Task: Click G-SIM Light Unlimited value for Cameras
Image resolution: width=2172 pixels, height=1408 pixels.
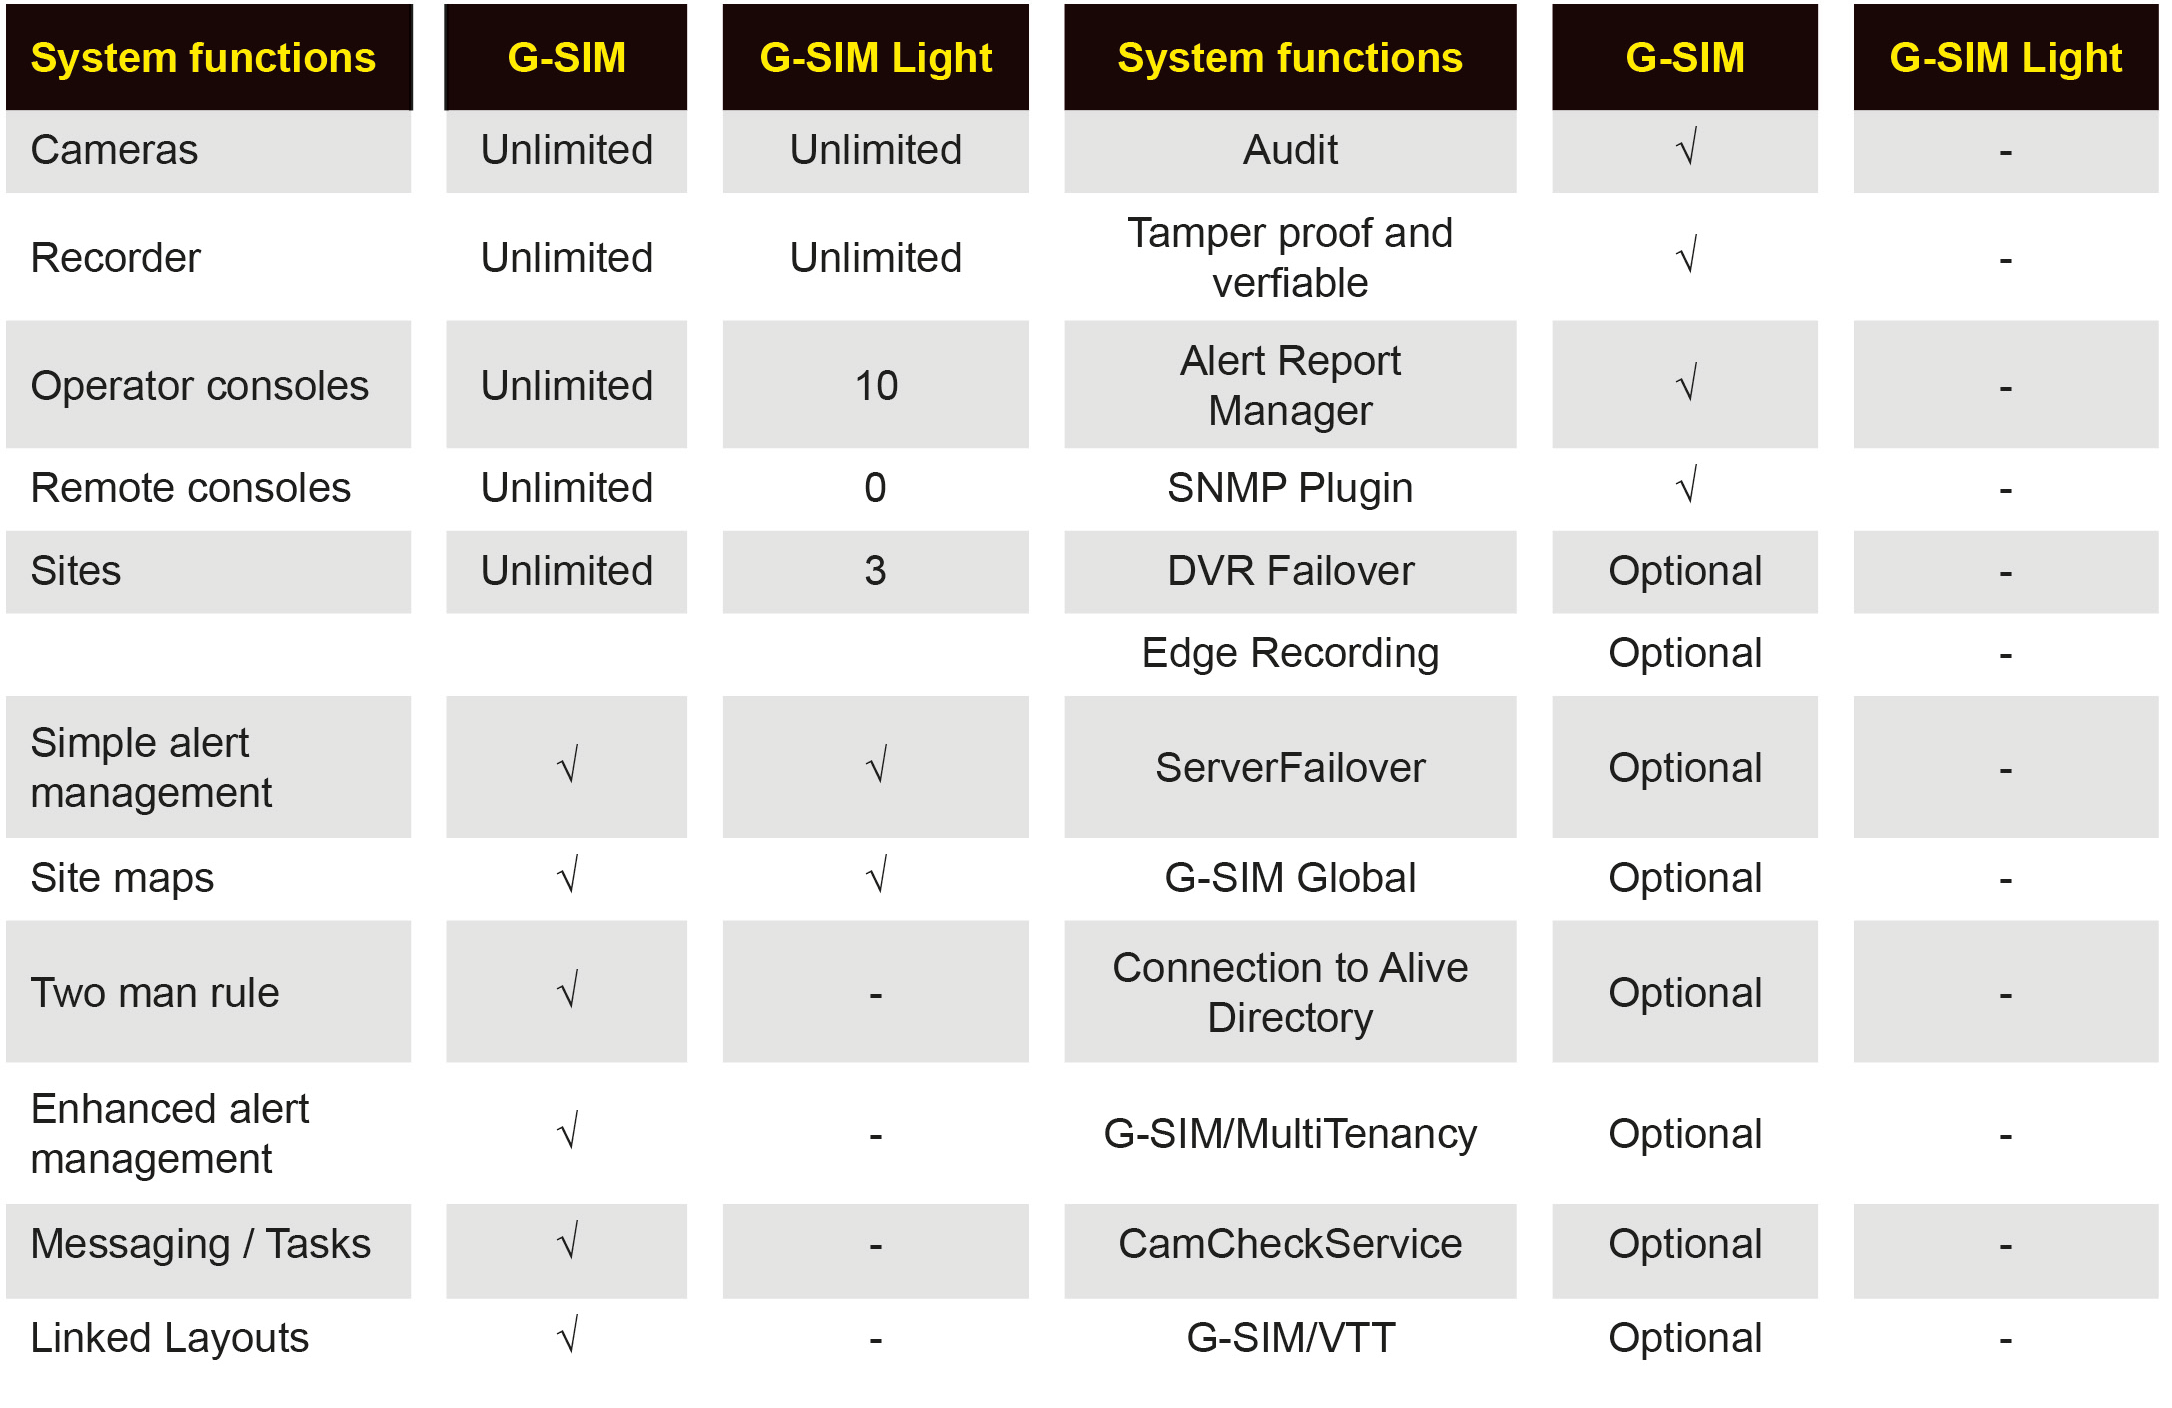Action: [876, 150]
